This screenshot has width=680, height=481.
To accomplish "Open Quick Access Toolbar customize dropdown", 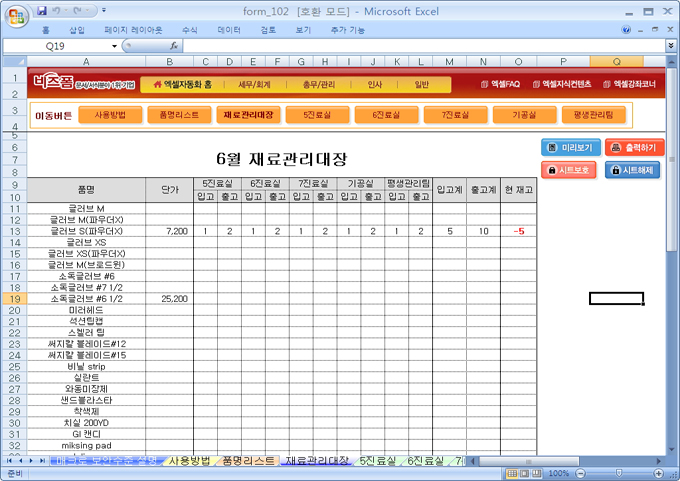I will [x=104, y=10].
